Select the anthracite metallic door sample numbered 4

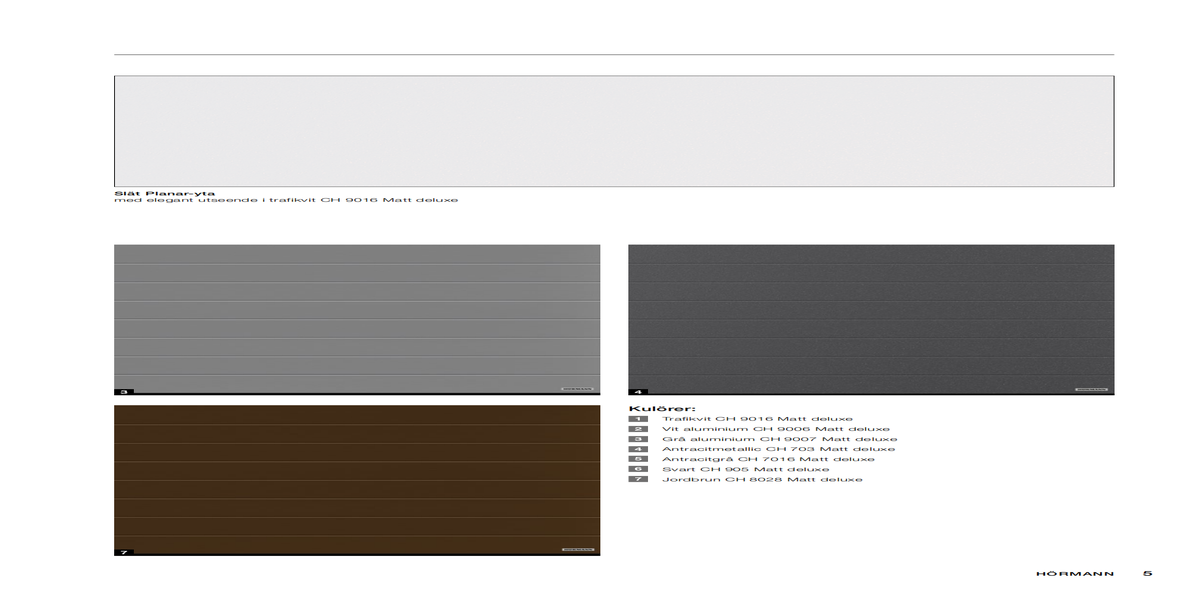[871, 319]
